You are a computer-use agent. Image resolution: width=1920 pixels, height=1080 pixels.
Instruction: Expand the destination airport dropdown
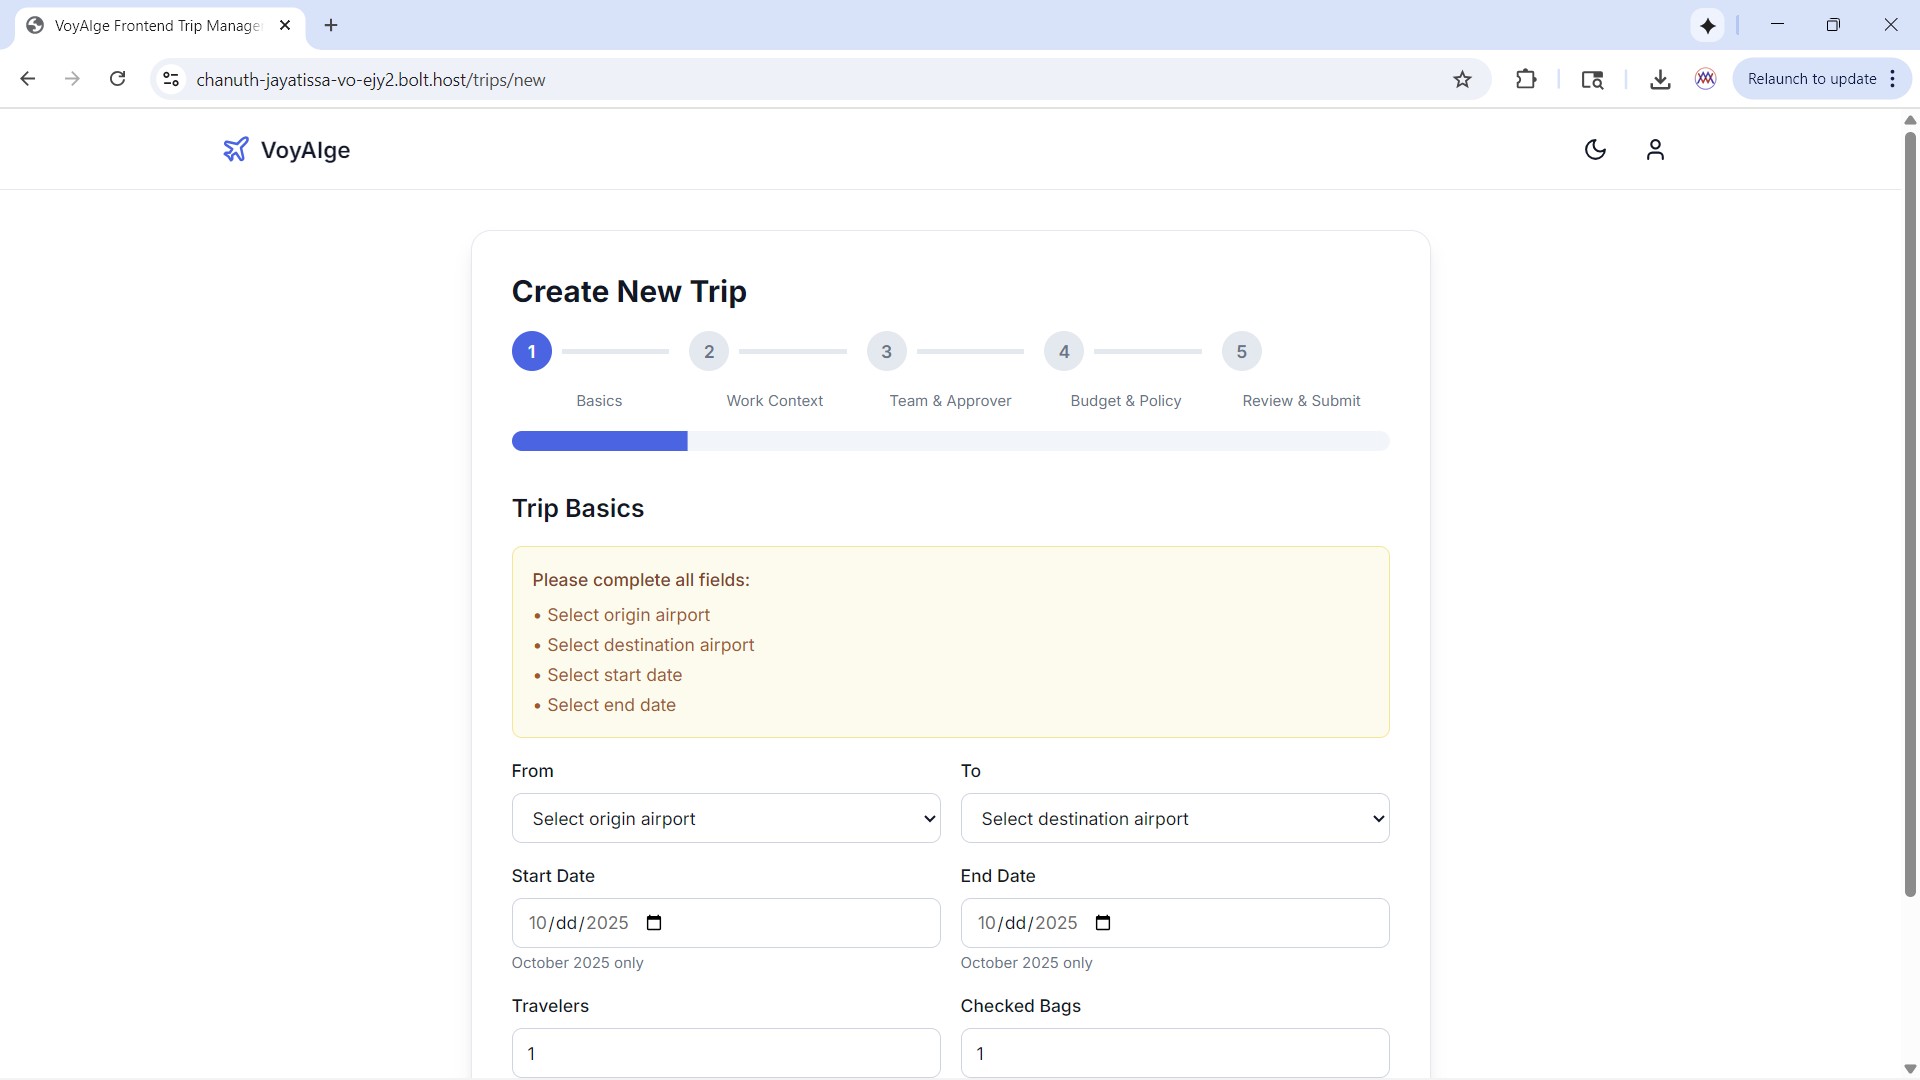(x=1175, y=819)
